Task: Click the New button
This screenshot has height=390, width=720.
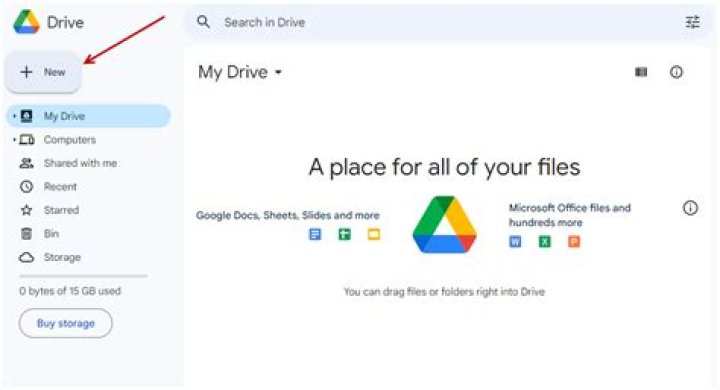Action: (43, 72)
